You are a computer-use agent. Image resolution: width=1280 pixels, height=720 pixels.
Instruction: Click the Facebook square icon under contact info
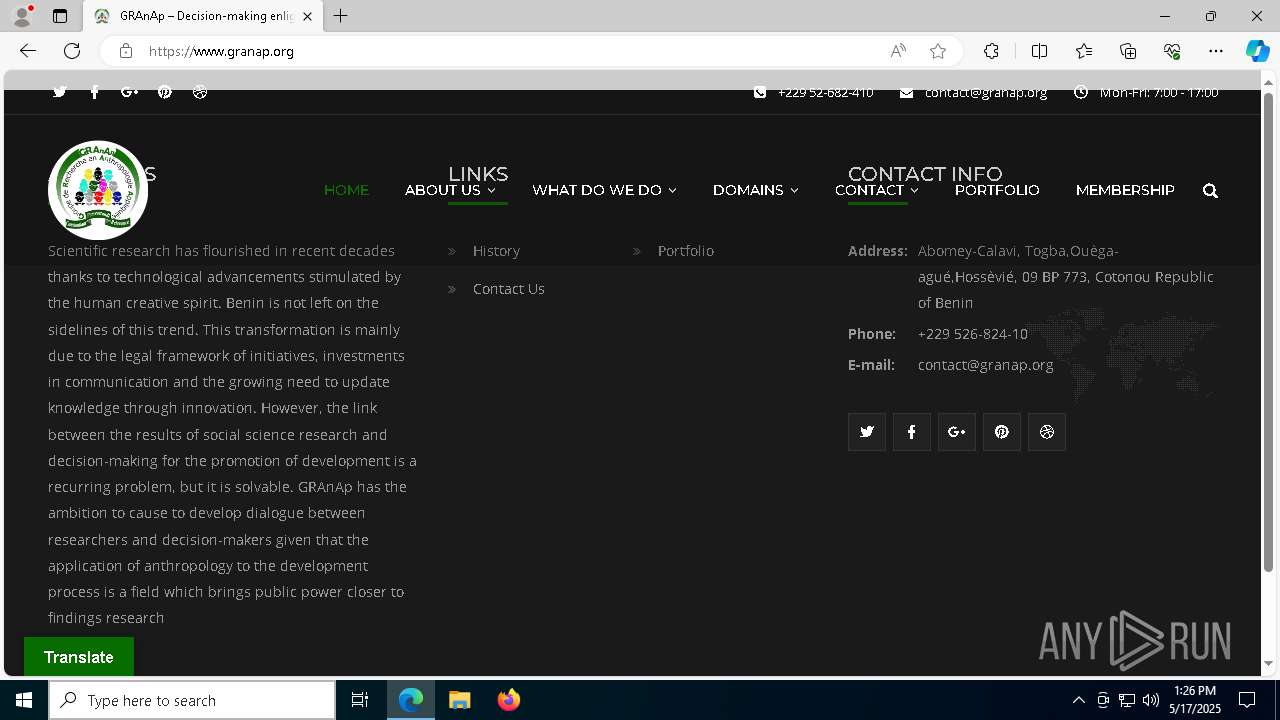tap(912, 432)
